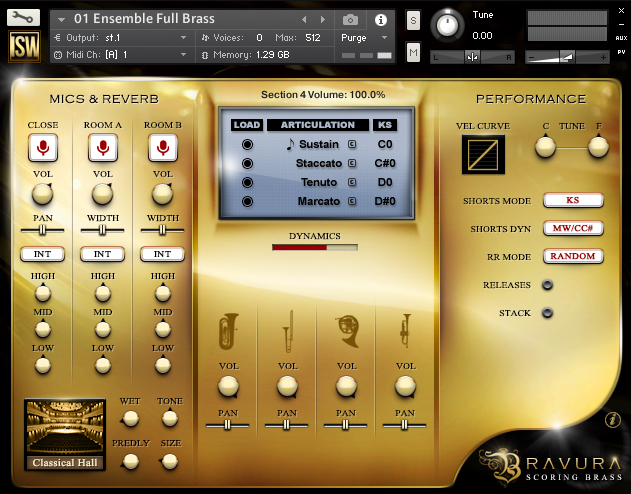This screenshot has width=631, height=494.
Task: Click the Shorts Mode KS button
Action: [572, 200]
